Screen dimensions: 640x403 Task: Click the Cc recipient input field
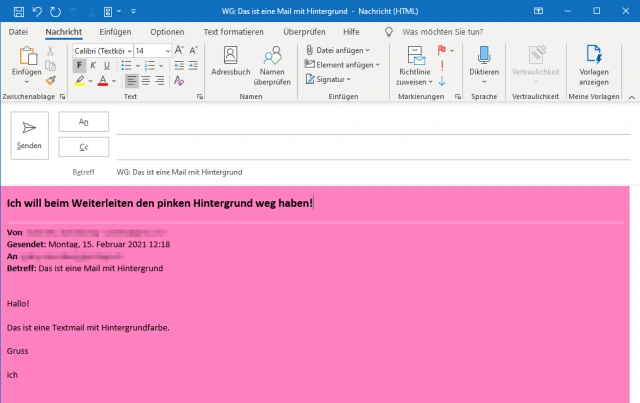point(370,147)
